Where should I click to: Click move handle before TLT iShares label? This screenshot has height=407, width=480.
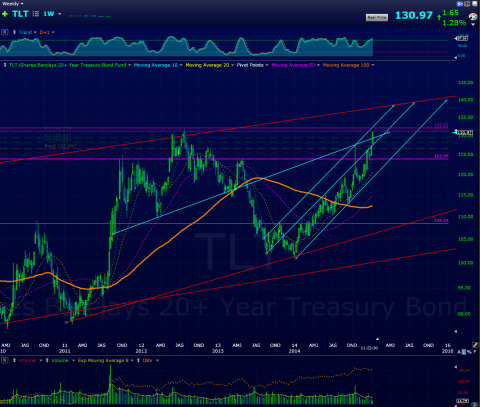click(5, 65)
